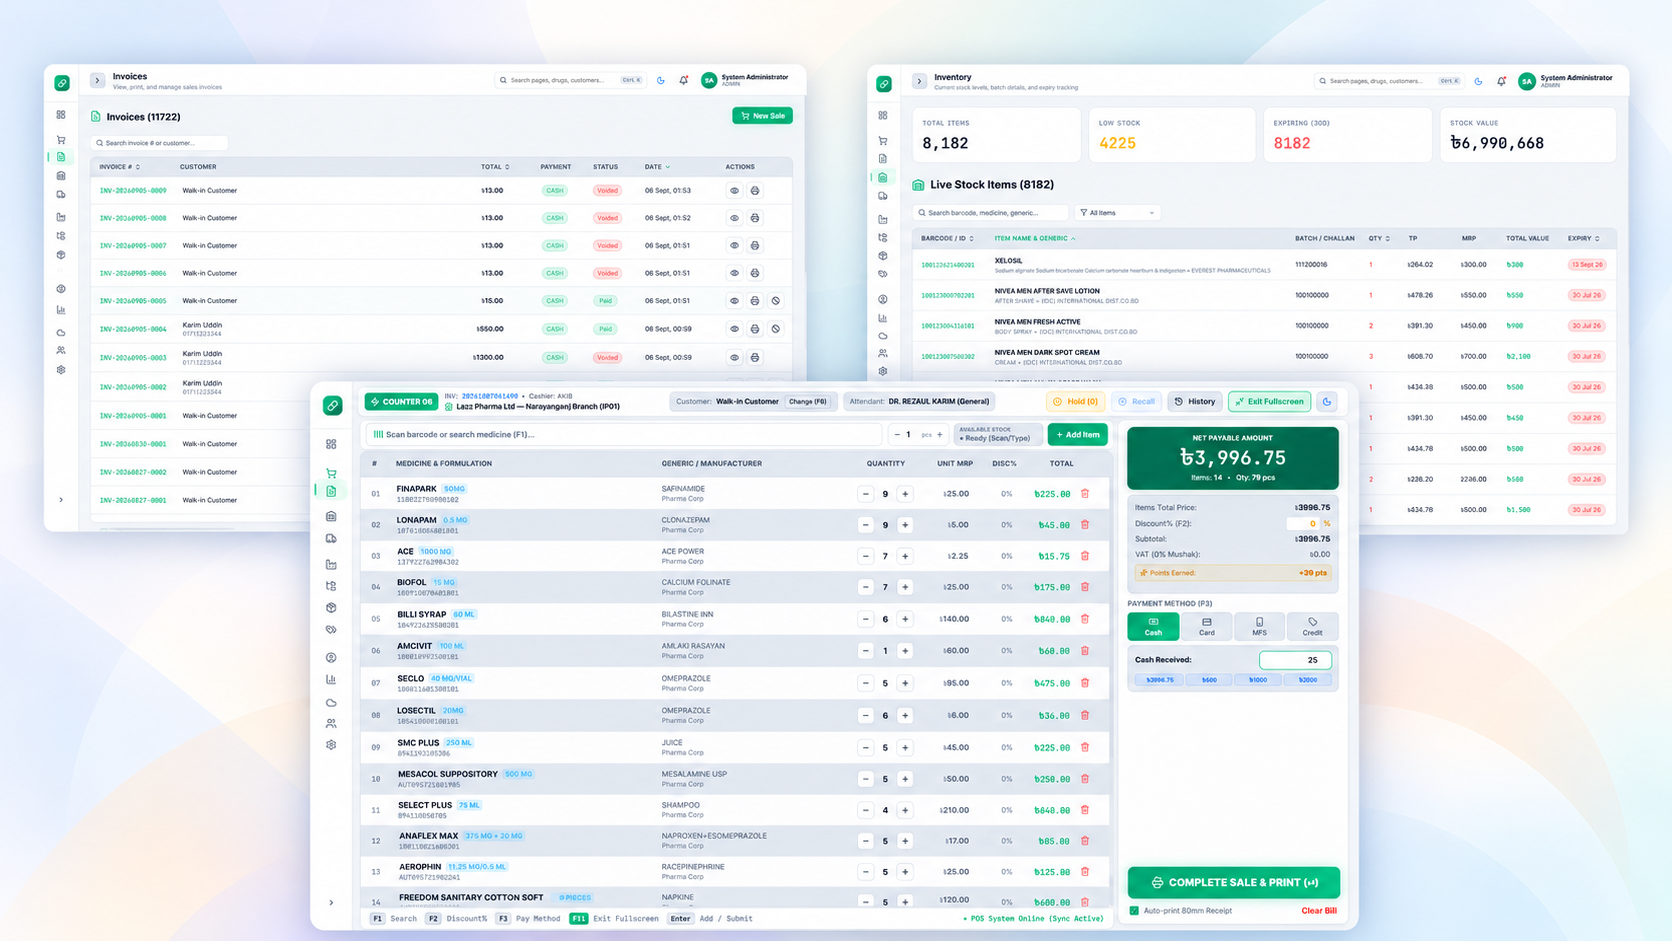1672x941 pixels.
Task: Sort the inventory table by EXPIRY column
Action: pyautogui.click(x=1584, y=239)
